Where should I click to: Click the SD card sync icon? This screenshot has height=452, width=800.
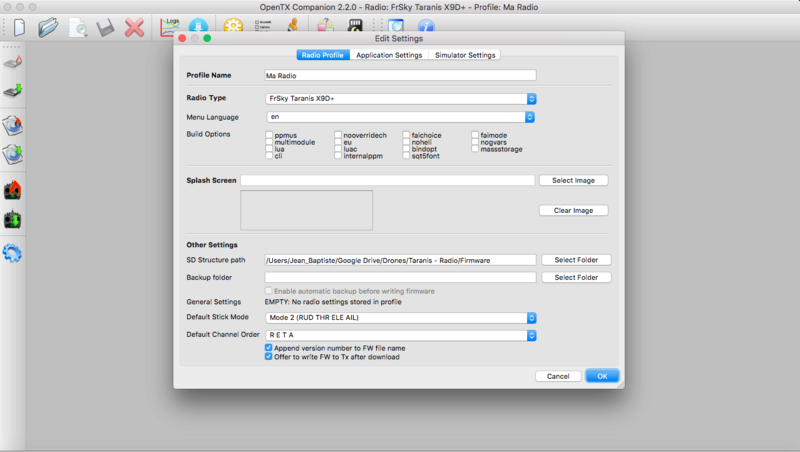pyautogui.click(x=355, y=26)
